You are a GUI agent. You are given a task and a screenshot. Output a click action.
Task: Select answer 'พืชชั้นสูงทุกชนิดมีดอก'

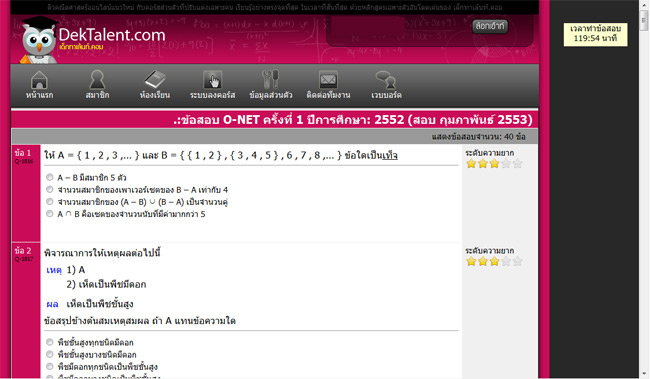click(50, 342)
